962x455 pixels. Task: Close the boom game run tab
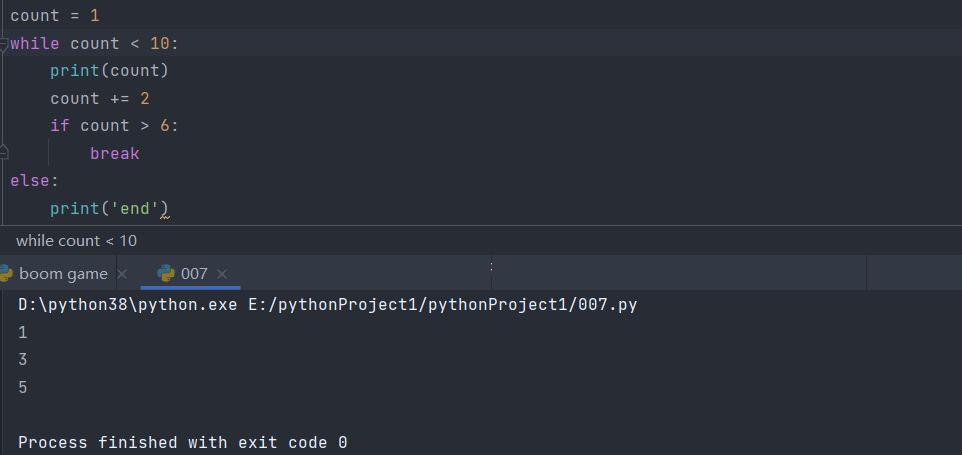pos(122,273)
